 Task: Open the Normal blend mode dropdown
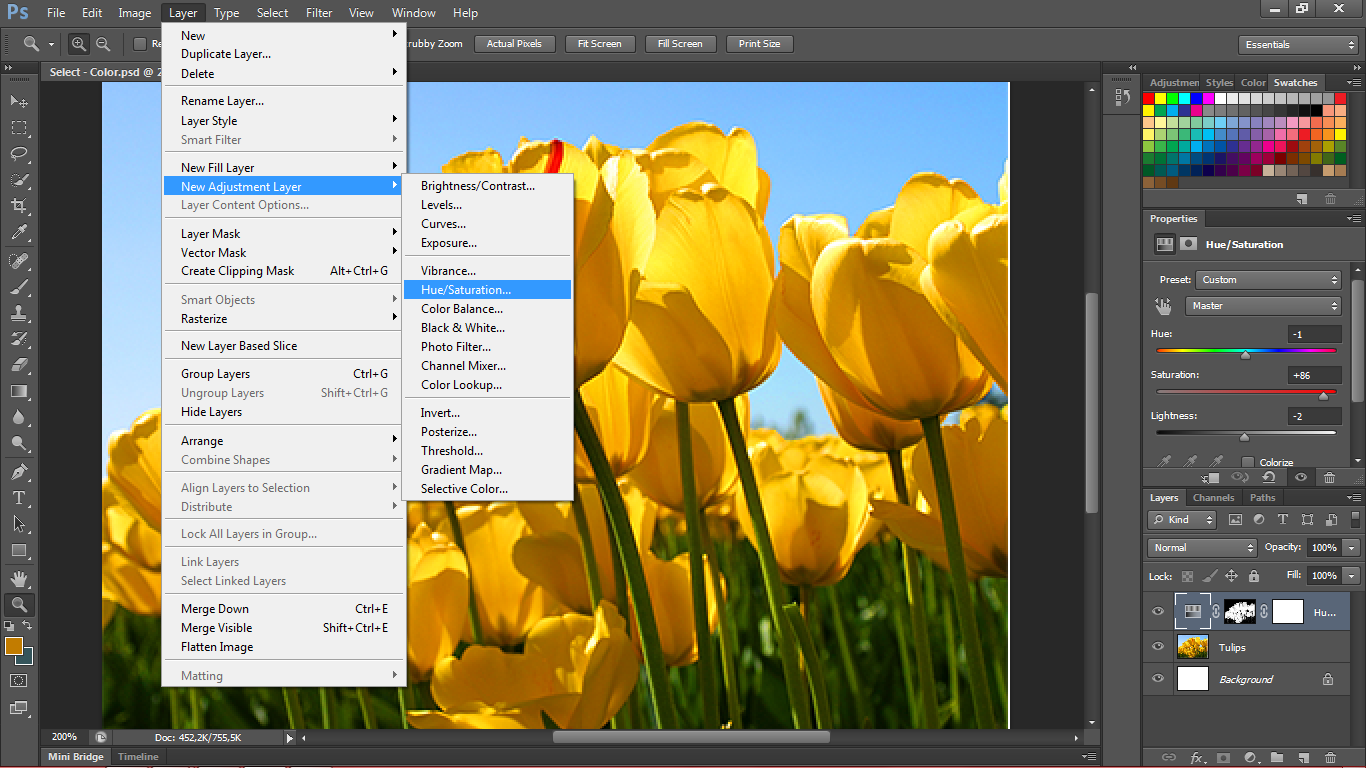[x=1202, y=548]
